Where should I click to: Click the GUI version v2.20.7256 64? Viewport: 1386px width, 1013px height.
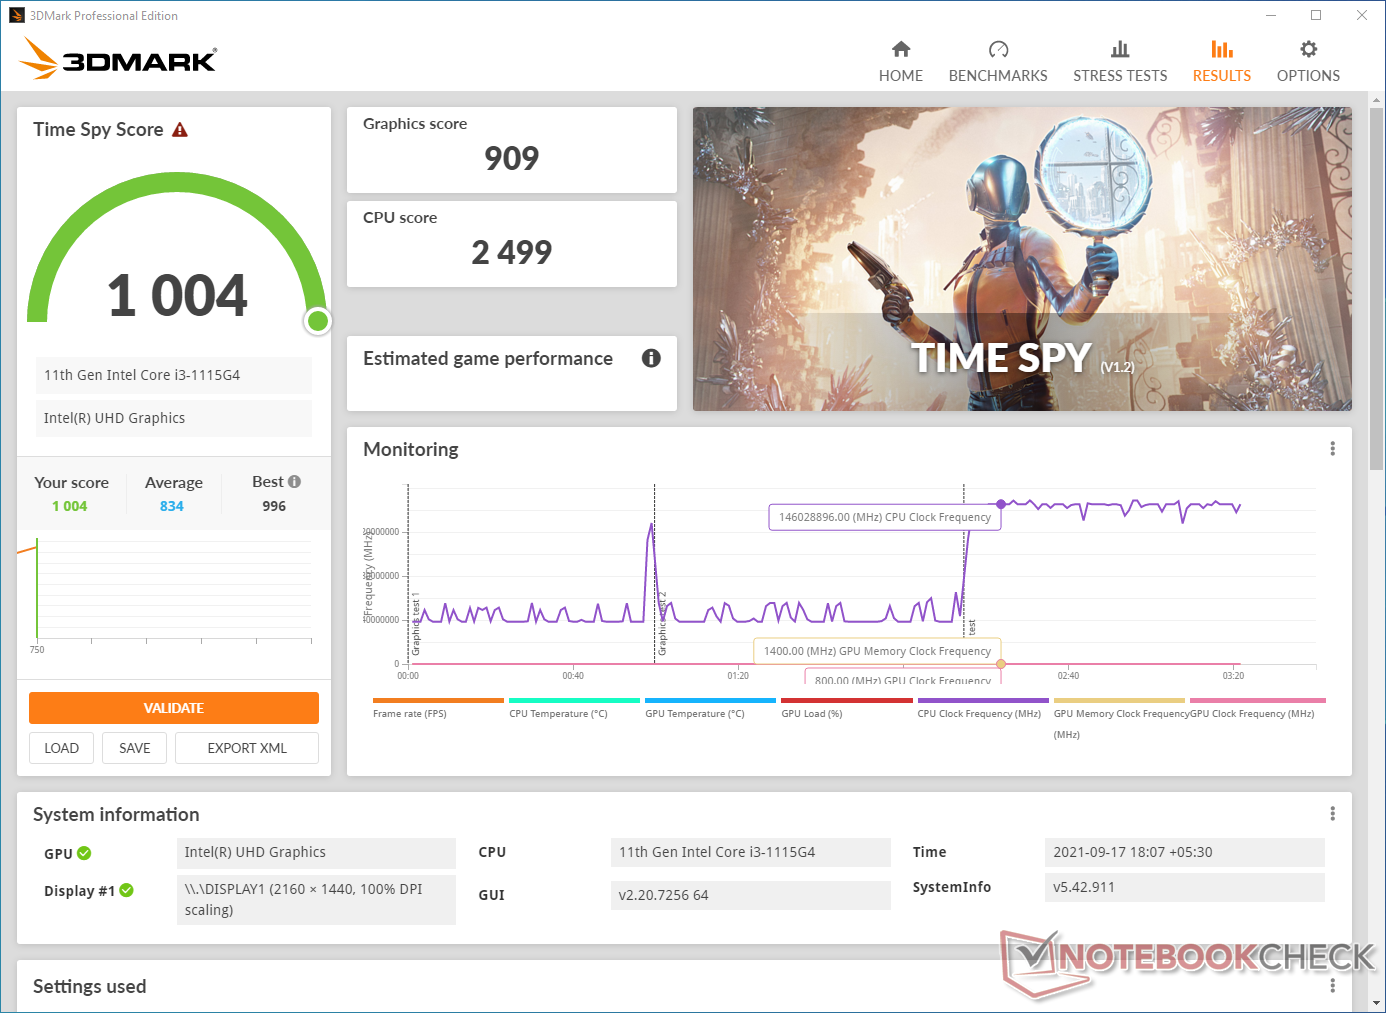[750, 895]
